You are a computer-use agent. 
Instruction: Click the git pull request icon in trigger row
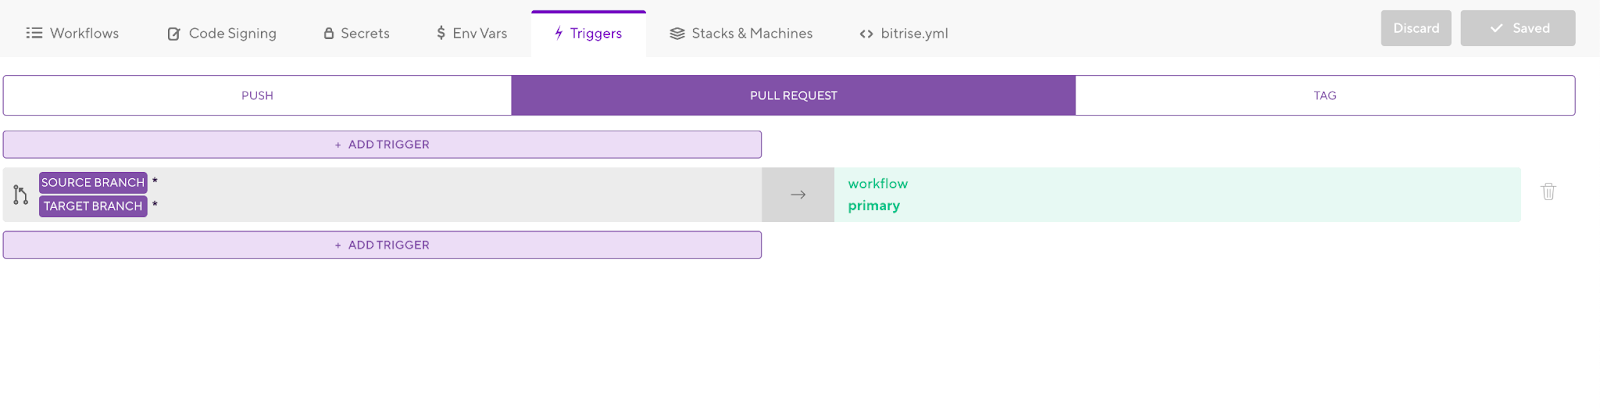pyautogui.click(x=20, y=195)
